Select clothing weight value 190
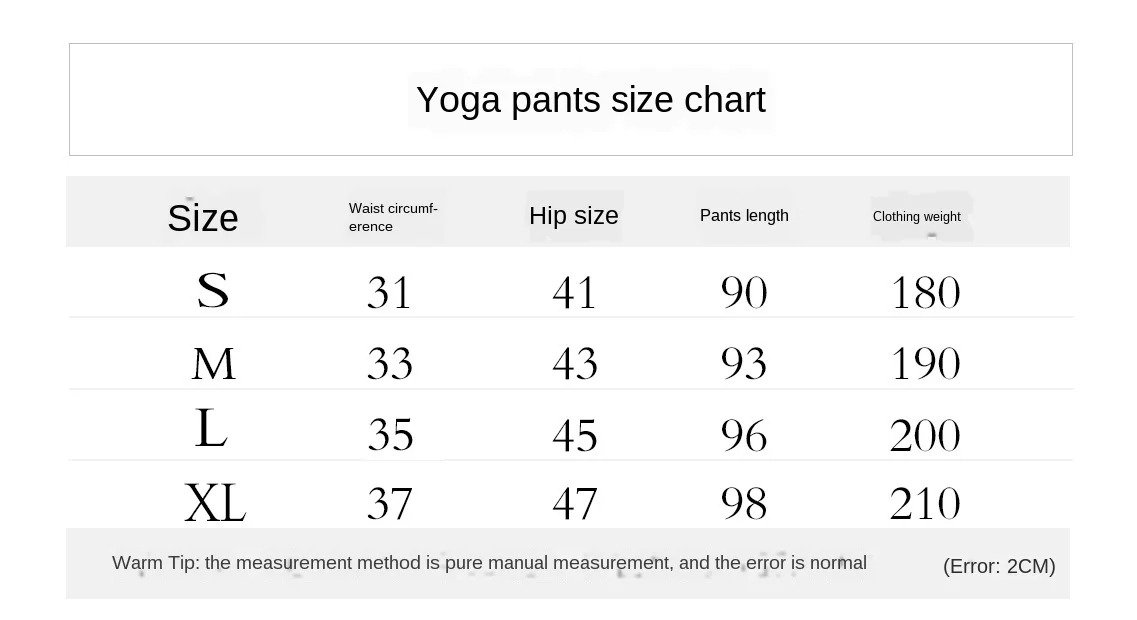Screen dimensions: 1137x620 pyautogui.click(x=925, y=364)
